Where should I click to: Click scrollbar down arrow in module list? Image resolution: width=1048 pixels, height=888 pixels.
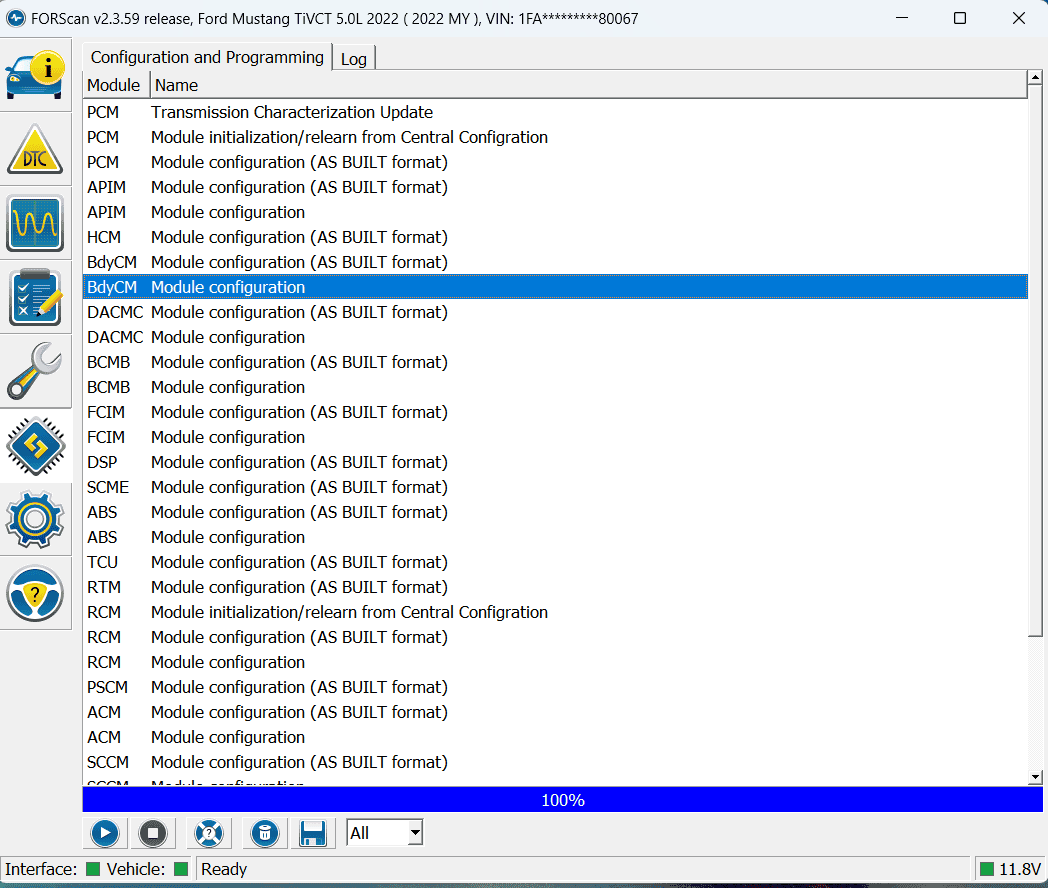click(x=1035, y=776)
